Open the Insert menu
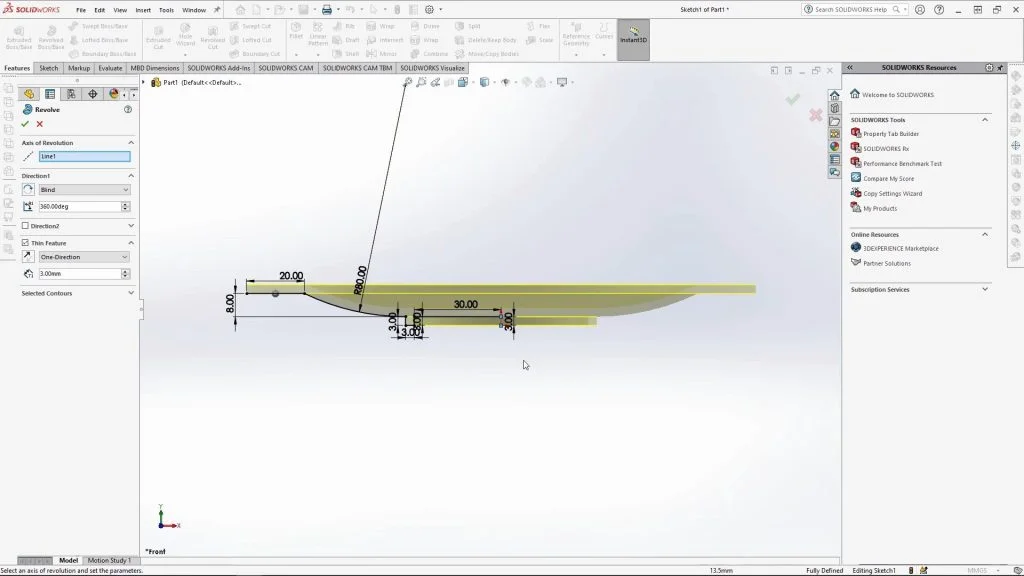Image resolution: width=1024 pixels, height=576 pixels. pyautogui.click(x=143, y=10)
